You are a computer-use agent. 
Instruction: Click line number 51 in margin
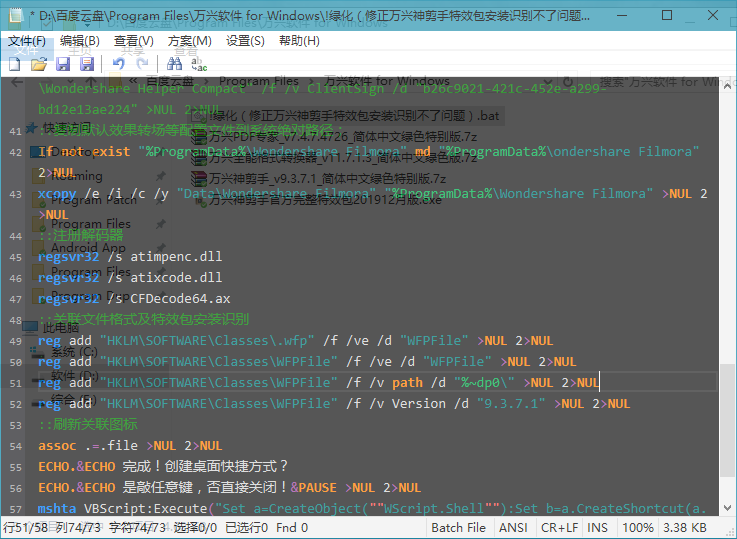(16, 383)
